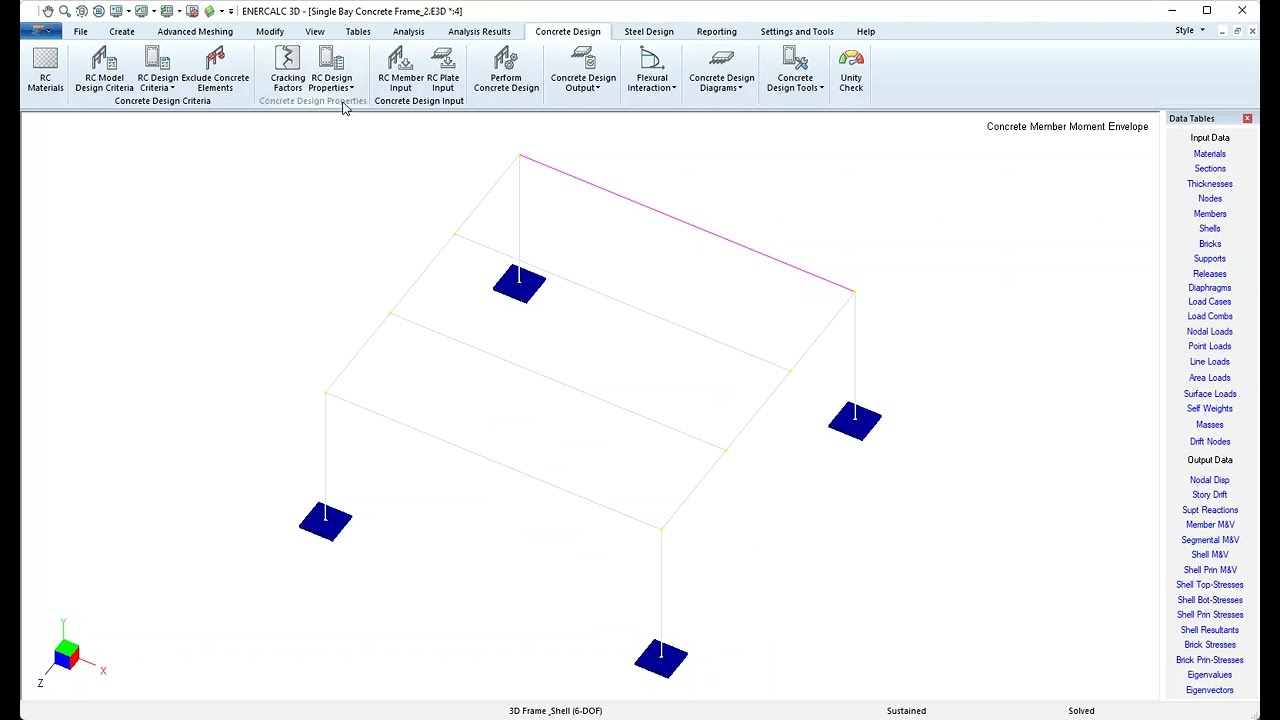
Task: Switch to the View tab
Action: 315,31
